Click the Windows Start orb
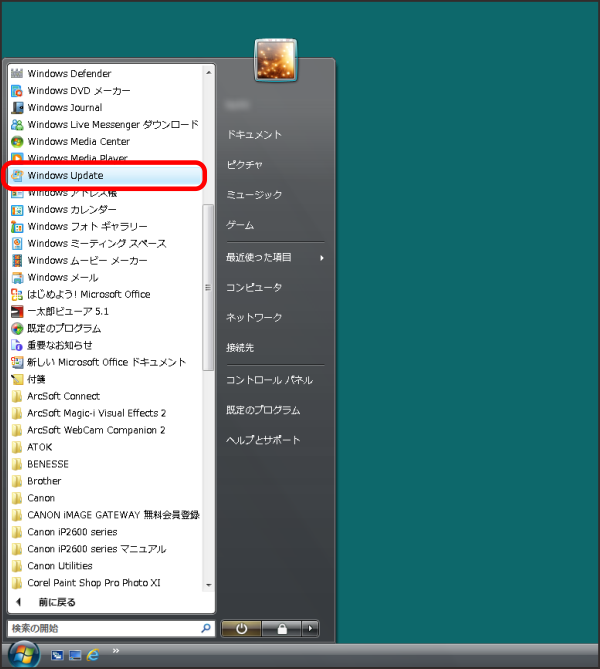 [23, 655]
